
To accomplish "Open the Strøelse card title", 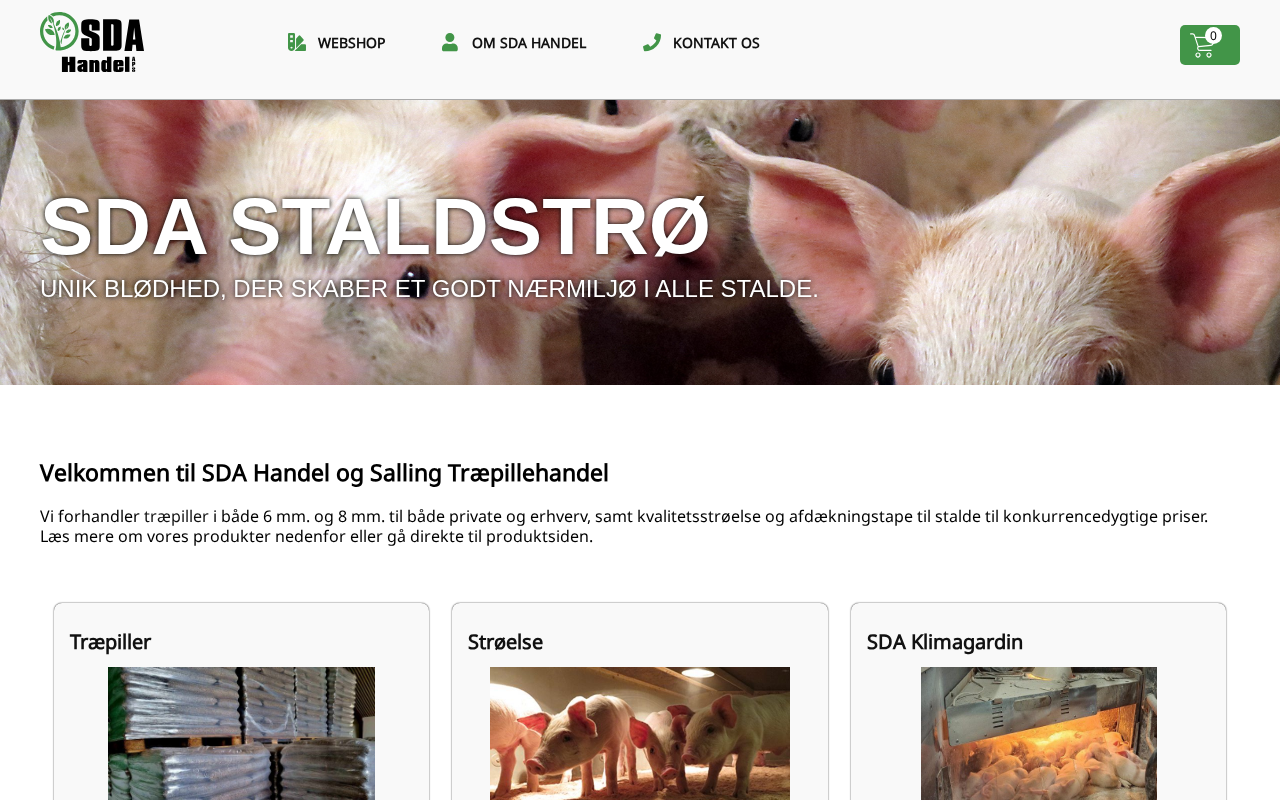I will pyautogui.click(x=505, y=642).
